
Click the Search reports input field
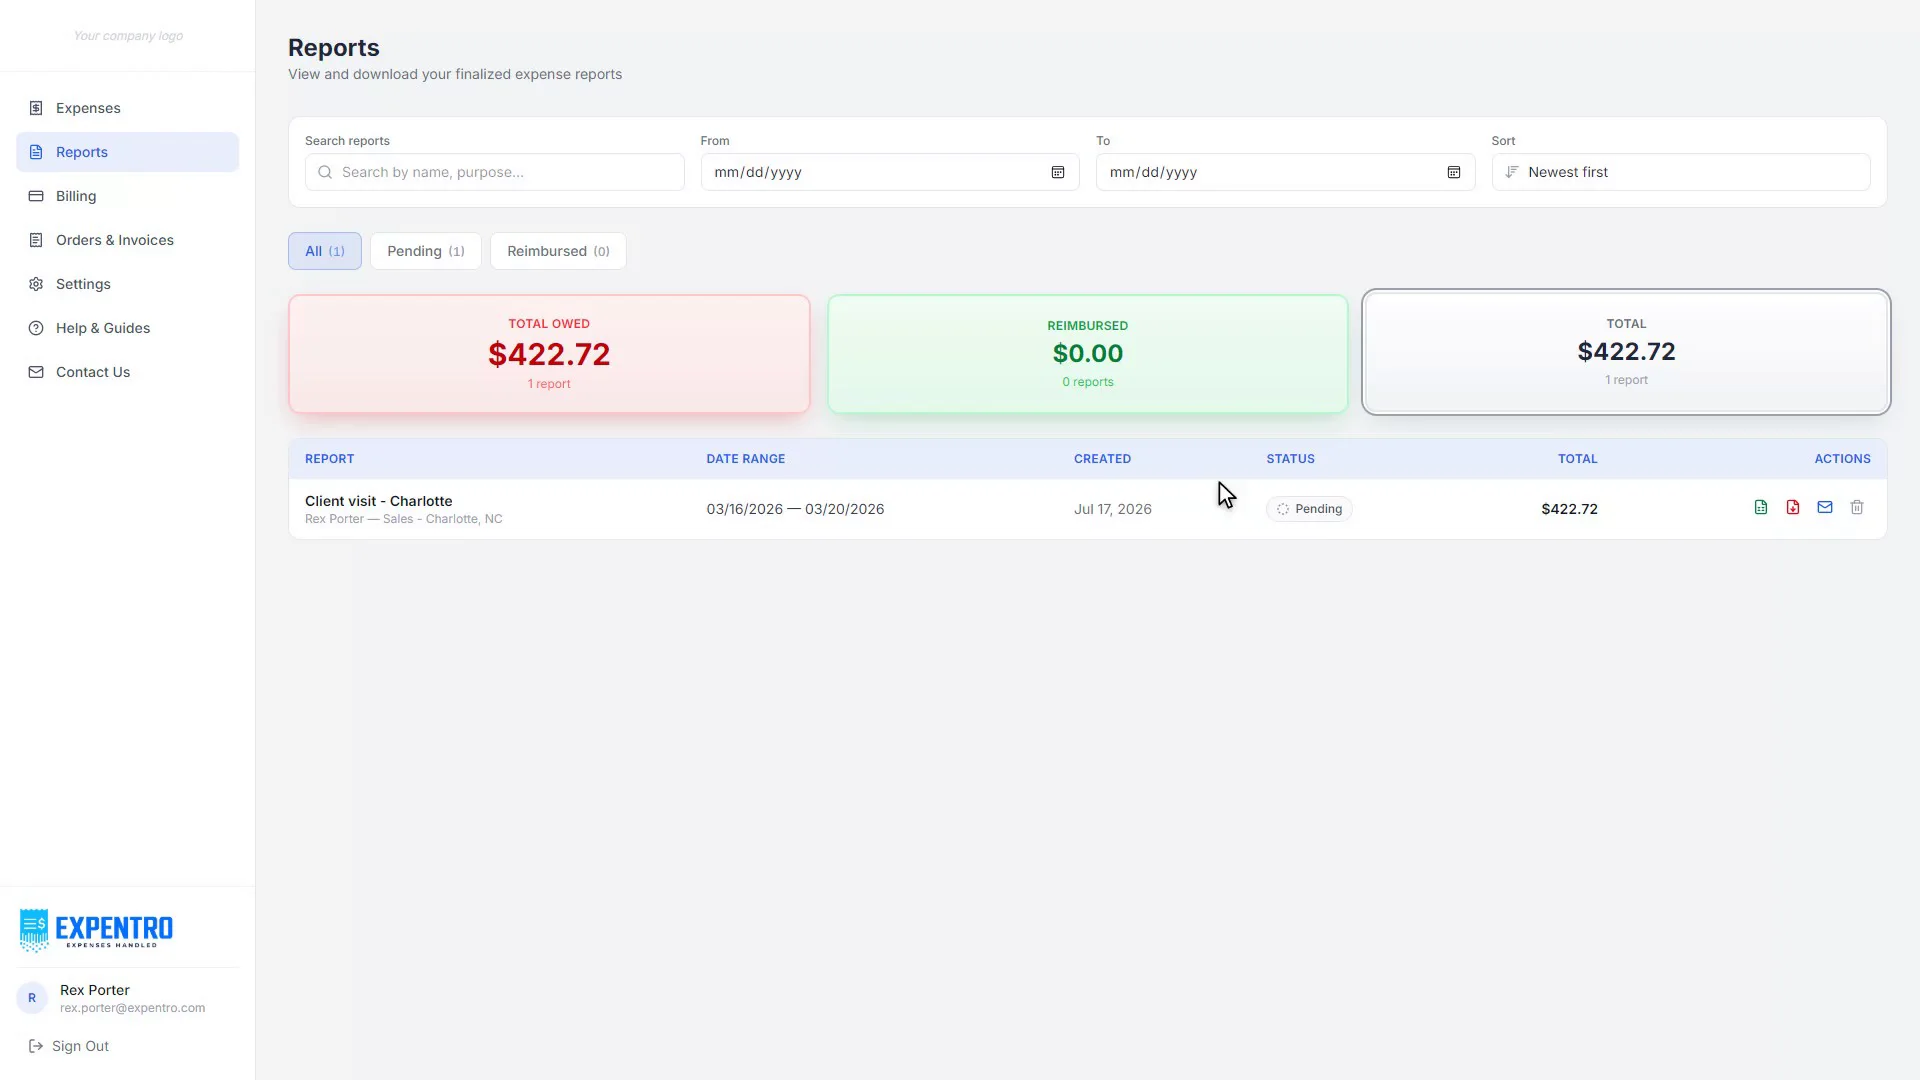(495, 172)
